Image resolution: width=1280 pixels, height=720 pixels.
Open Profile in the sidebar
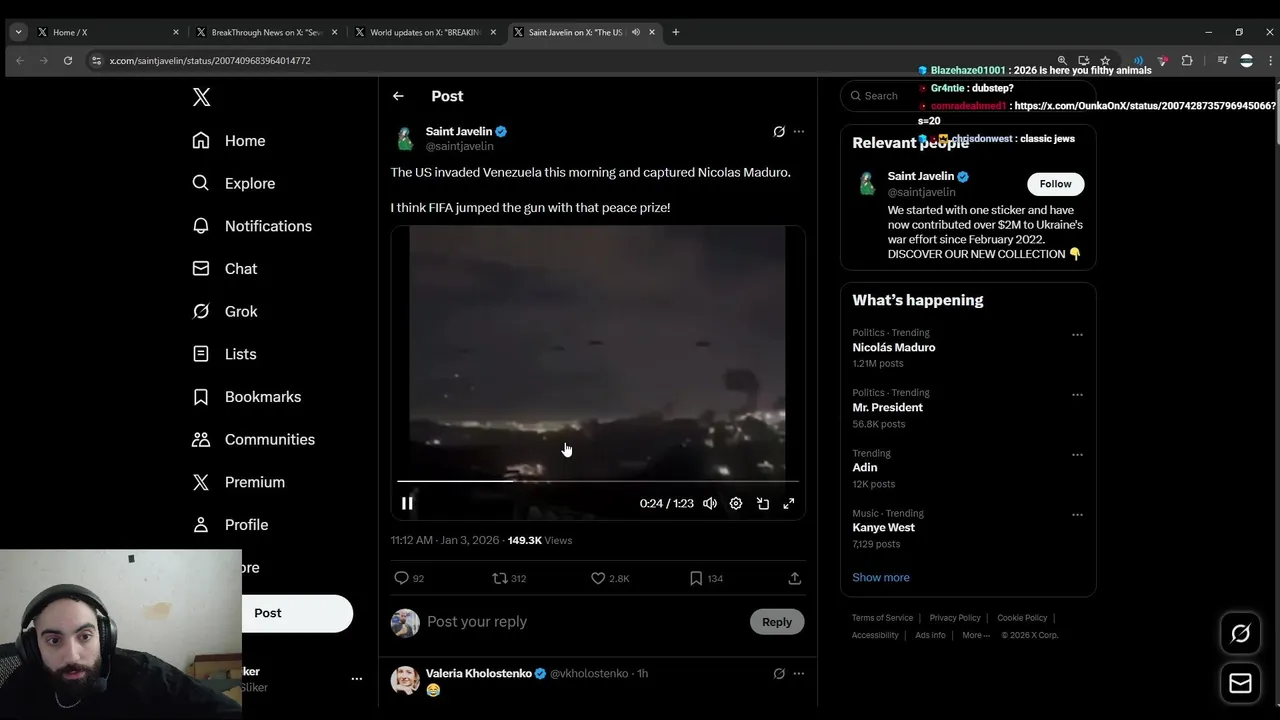point(230,525)
